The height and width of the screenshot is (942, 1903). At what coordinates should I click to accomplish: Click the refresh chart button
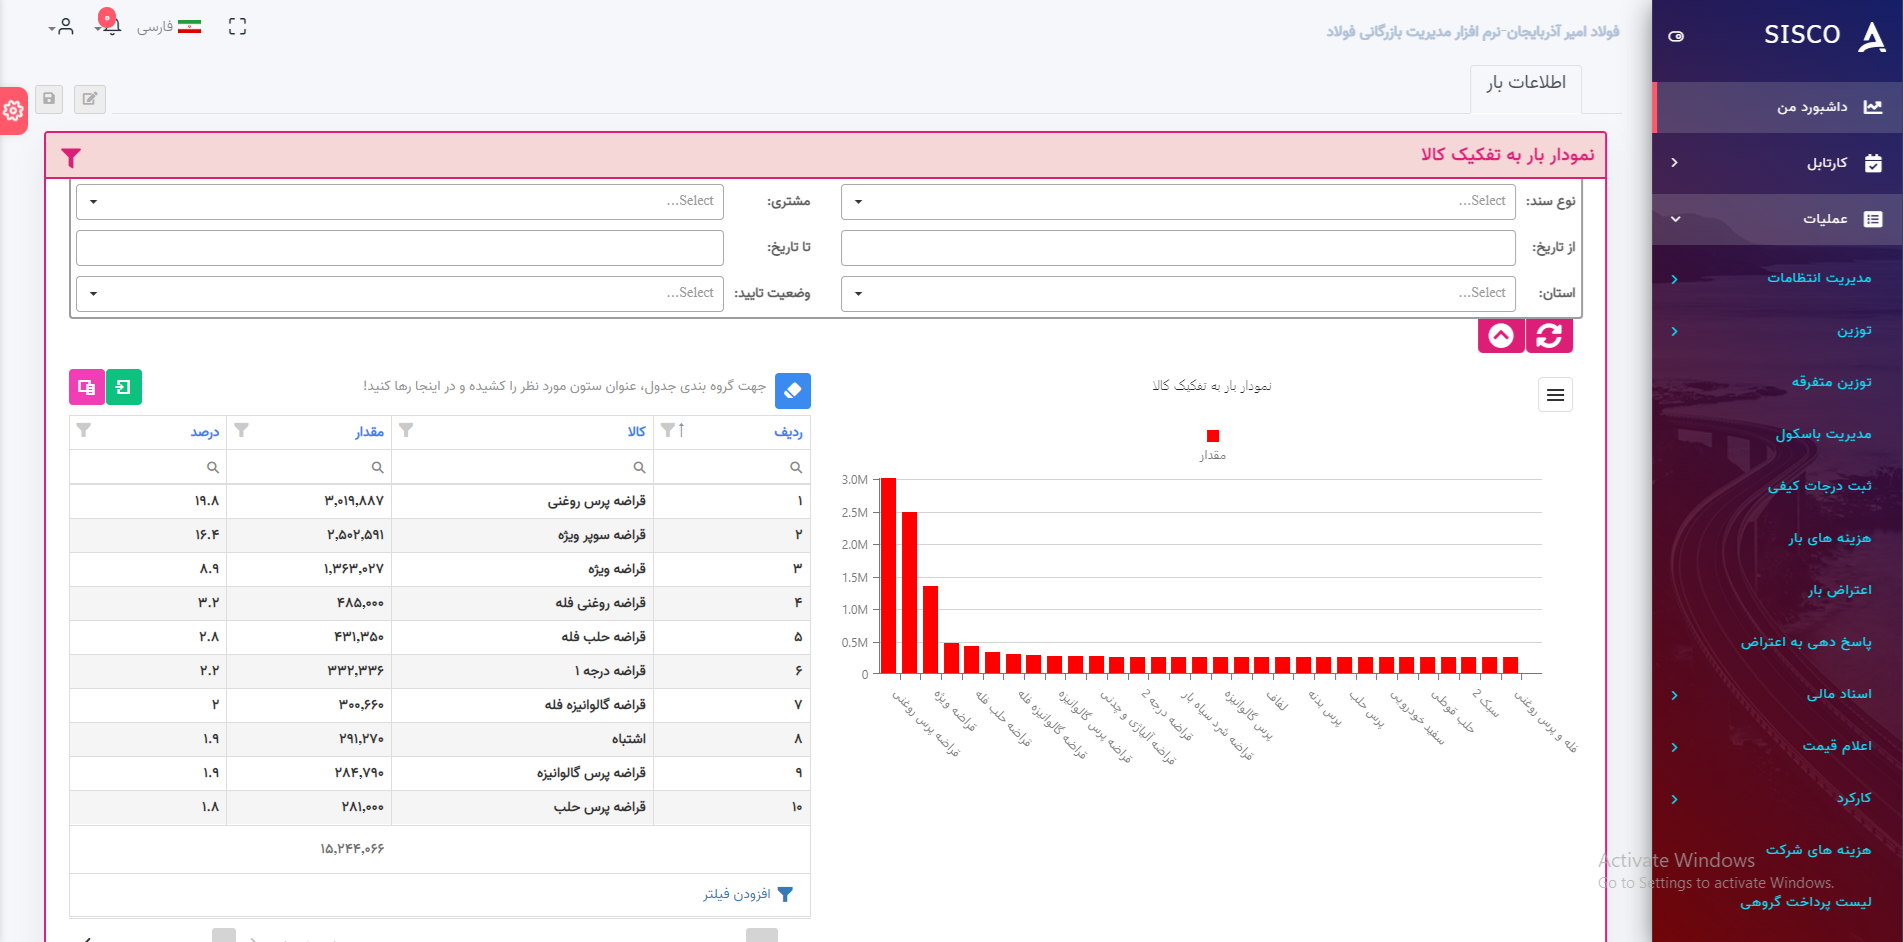click(1550, 336)
